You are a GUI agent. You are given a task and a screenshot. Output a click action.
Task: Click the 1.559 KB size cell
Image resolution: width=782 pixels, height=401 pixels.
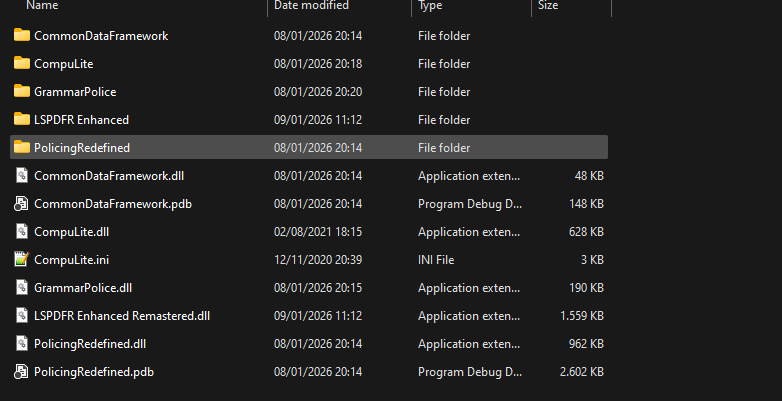tap(582, 316)
